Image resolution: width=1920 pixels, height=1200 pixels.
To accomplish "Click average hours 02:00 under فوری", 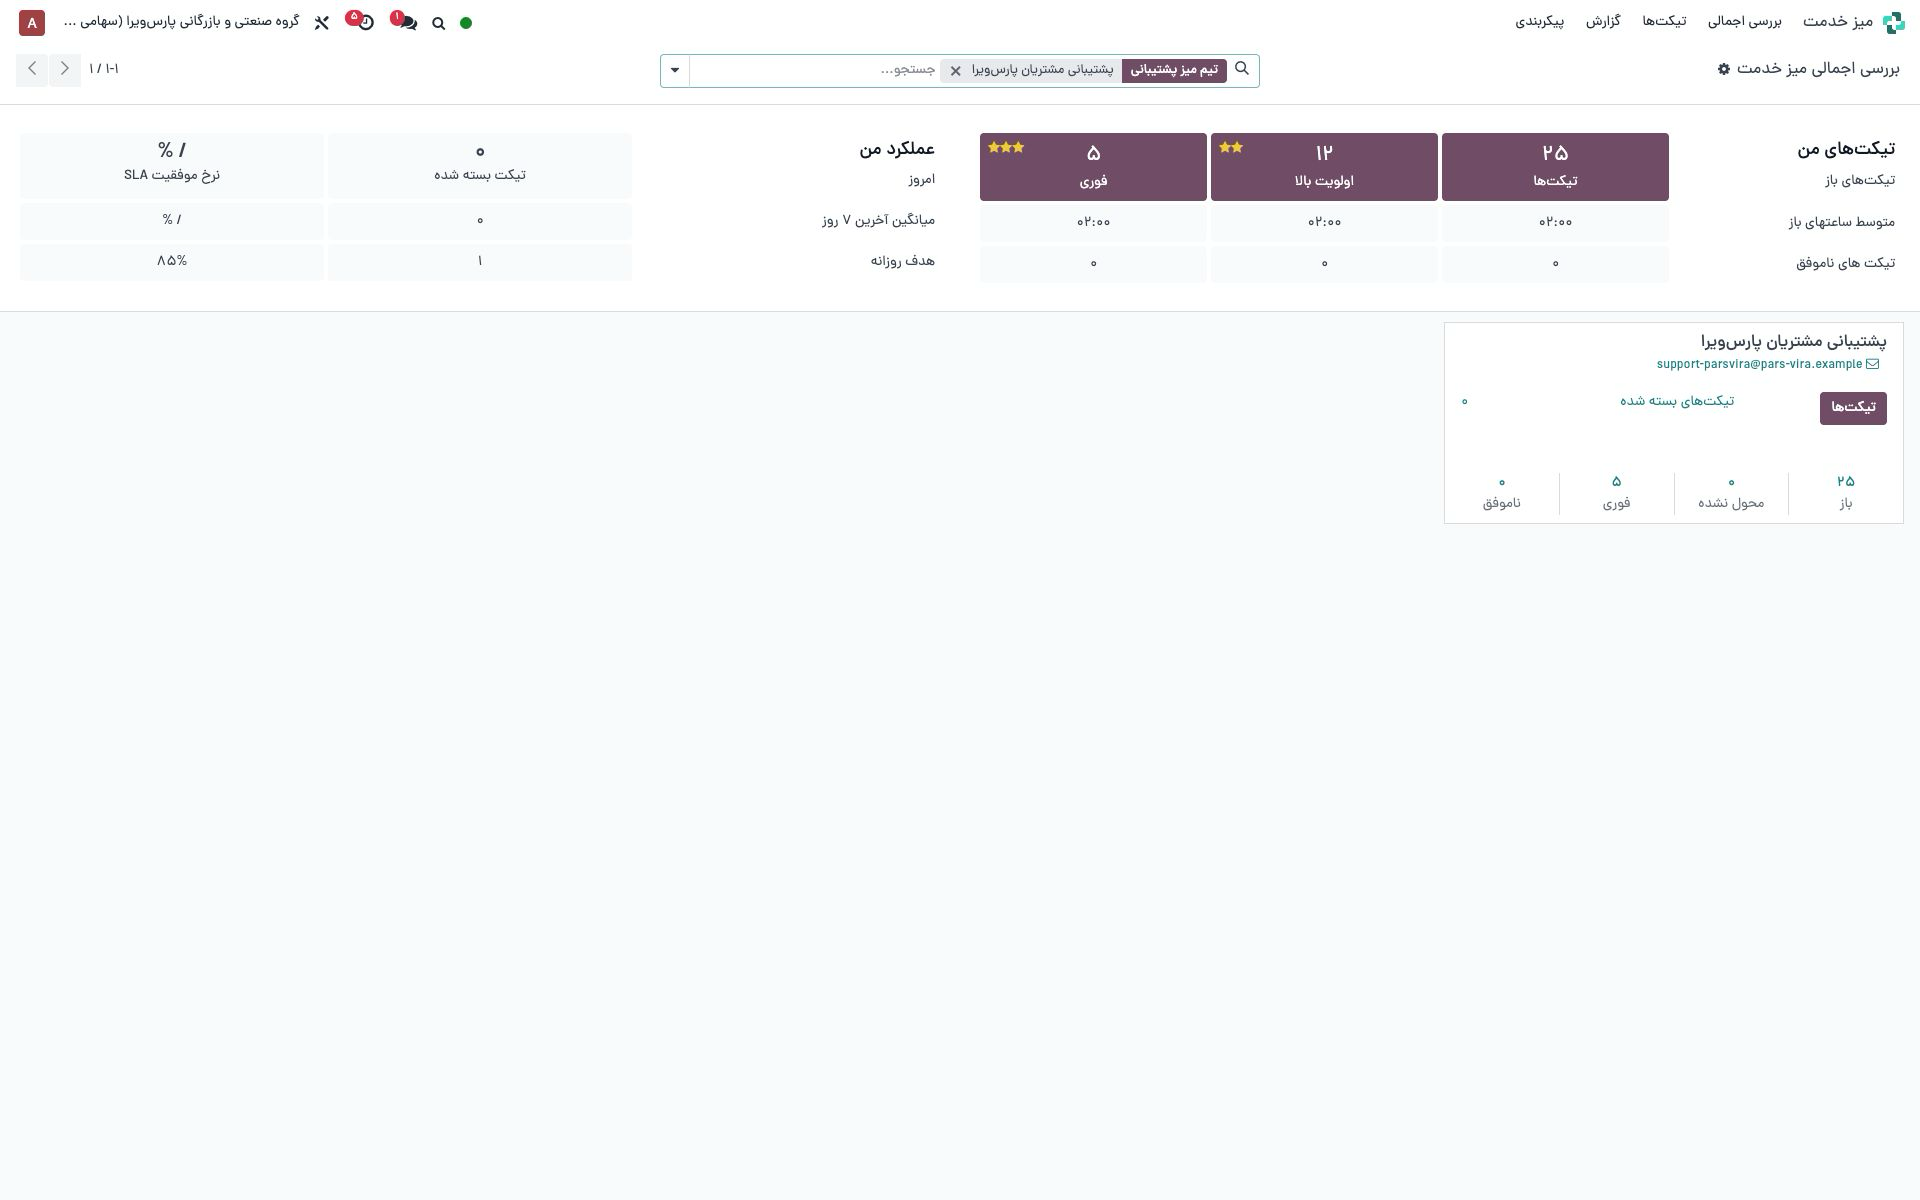I will pos(1093,222).
